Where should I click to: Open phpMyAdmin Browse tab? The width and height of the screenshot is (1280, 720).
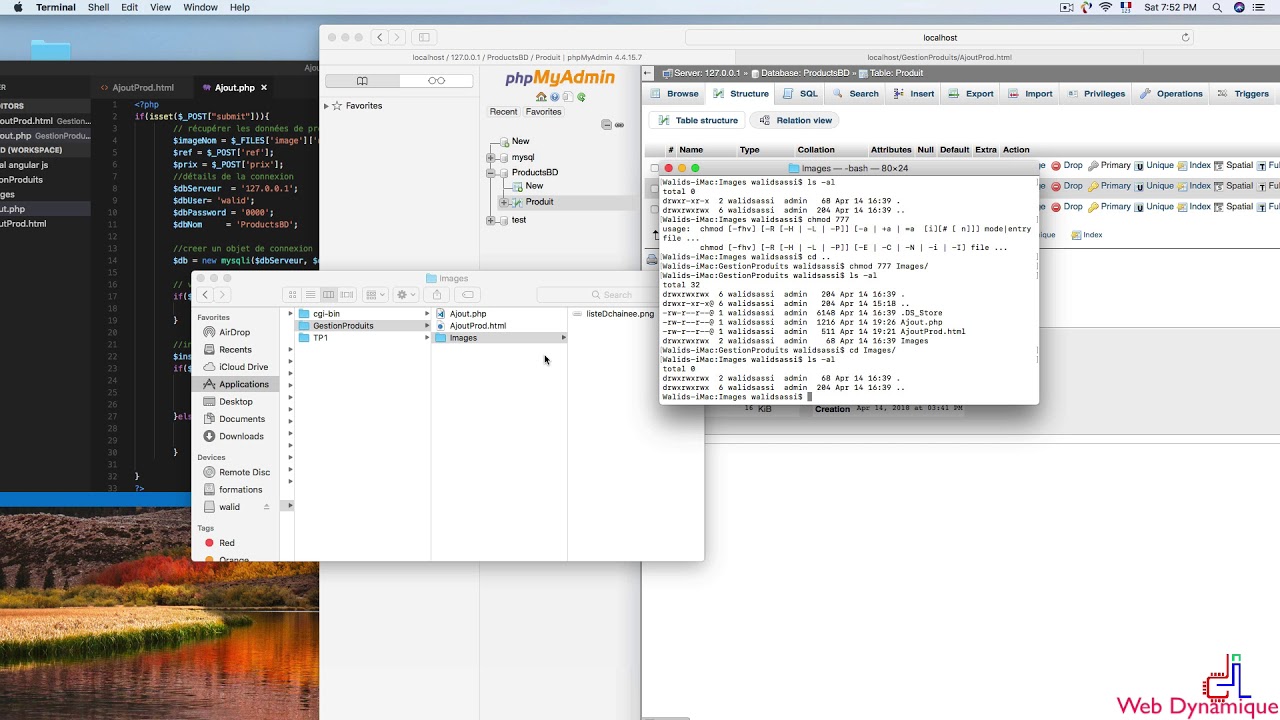coord(675,94)
